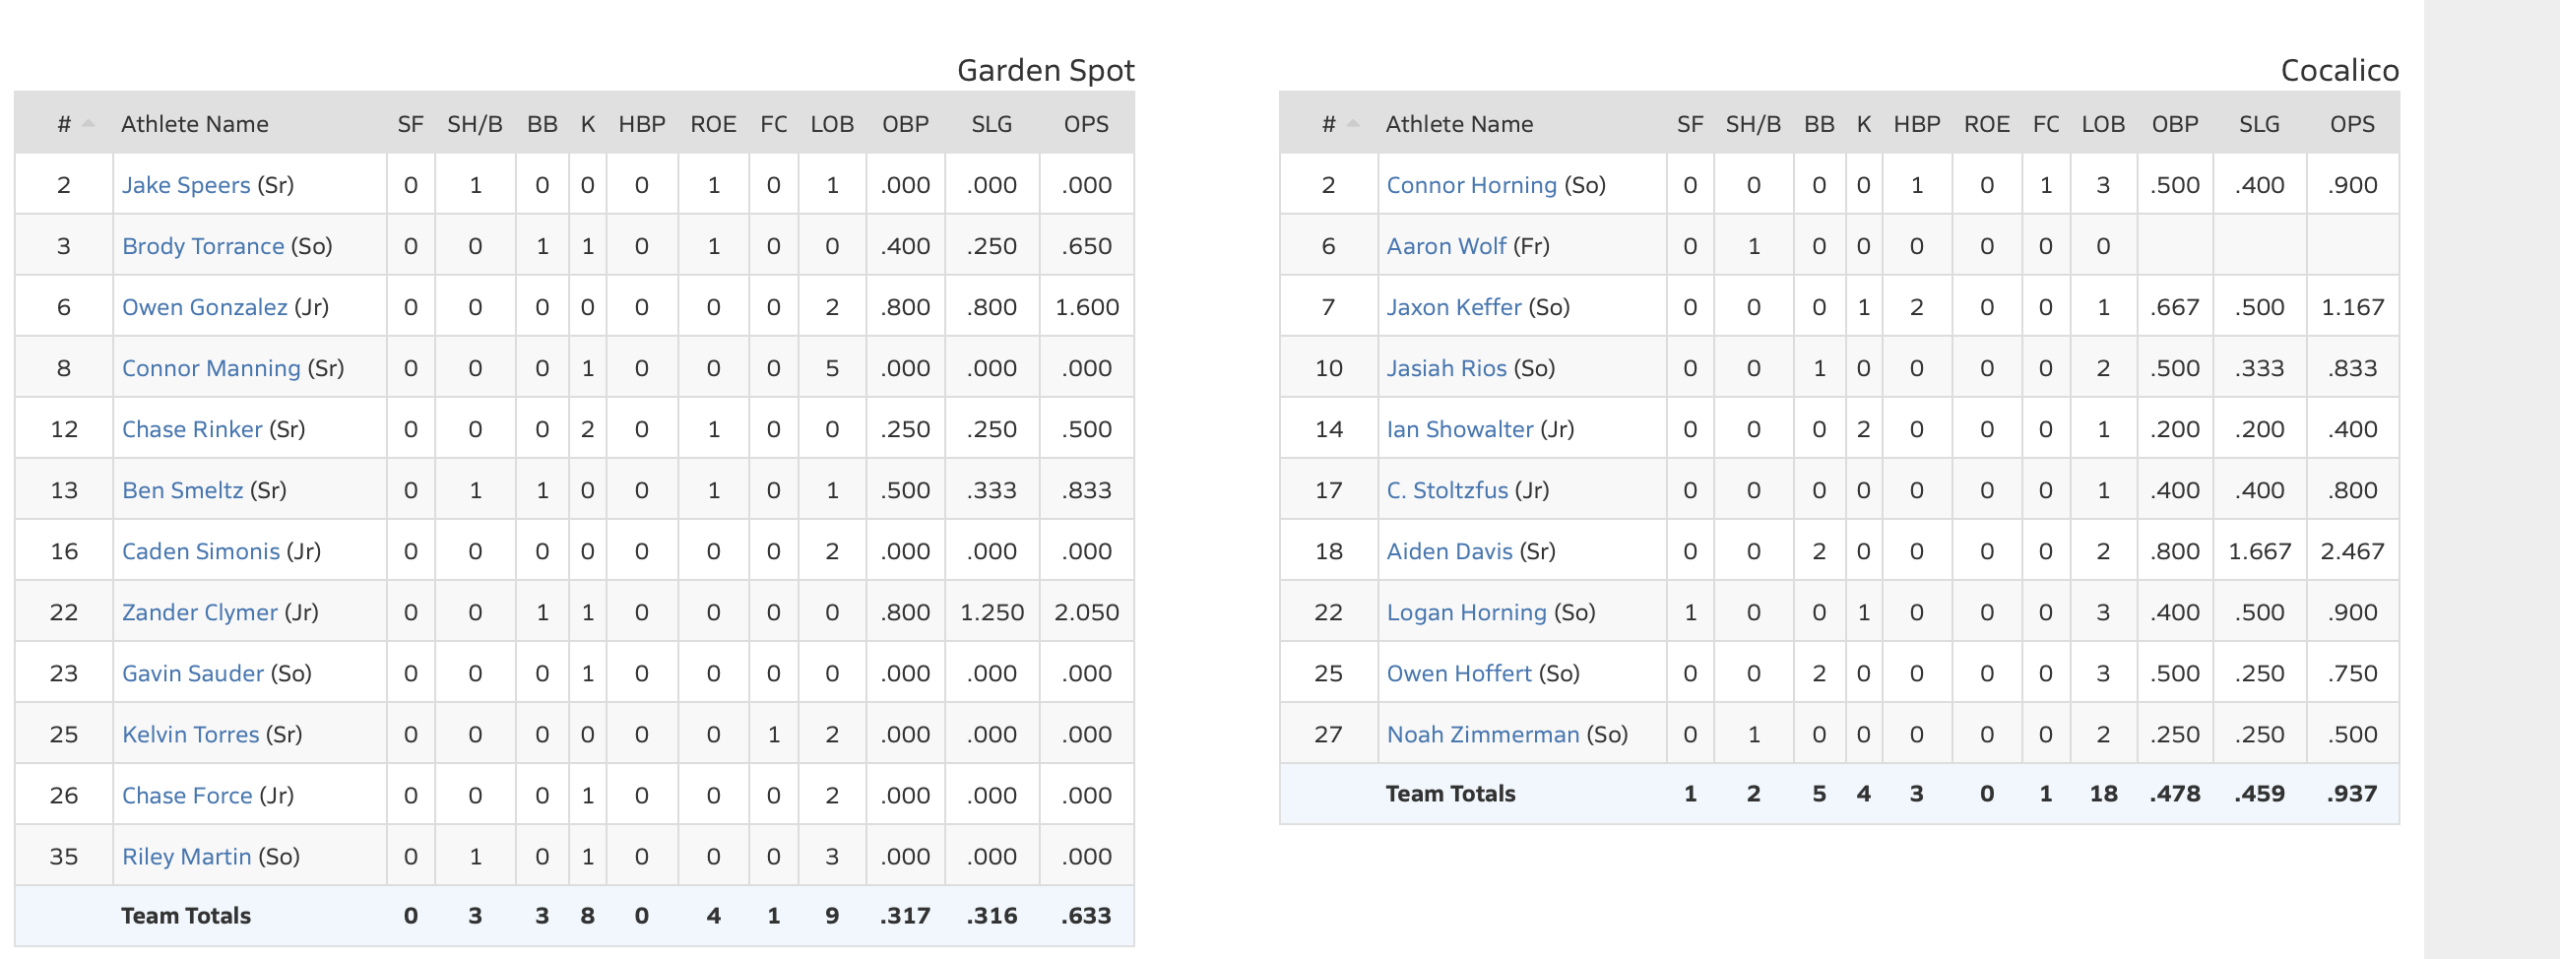Select Connor Horning in Cocalico table

click(x=1471, y=185)
